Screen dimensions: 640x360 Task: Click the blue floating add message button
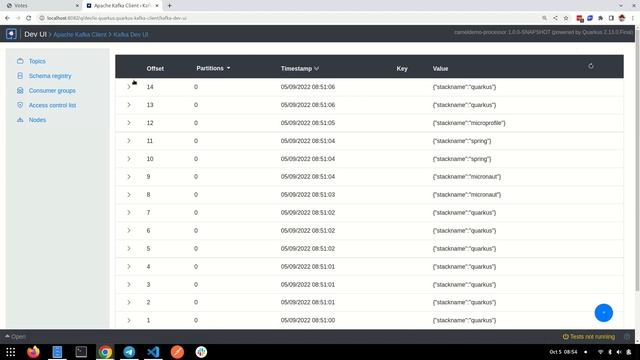[604, 313]
